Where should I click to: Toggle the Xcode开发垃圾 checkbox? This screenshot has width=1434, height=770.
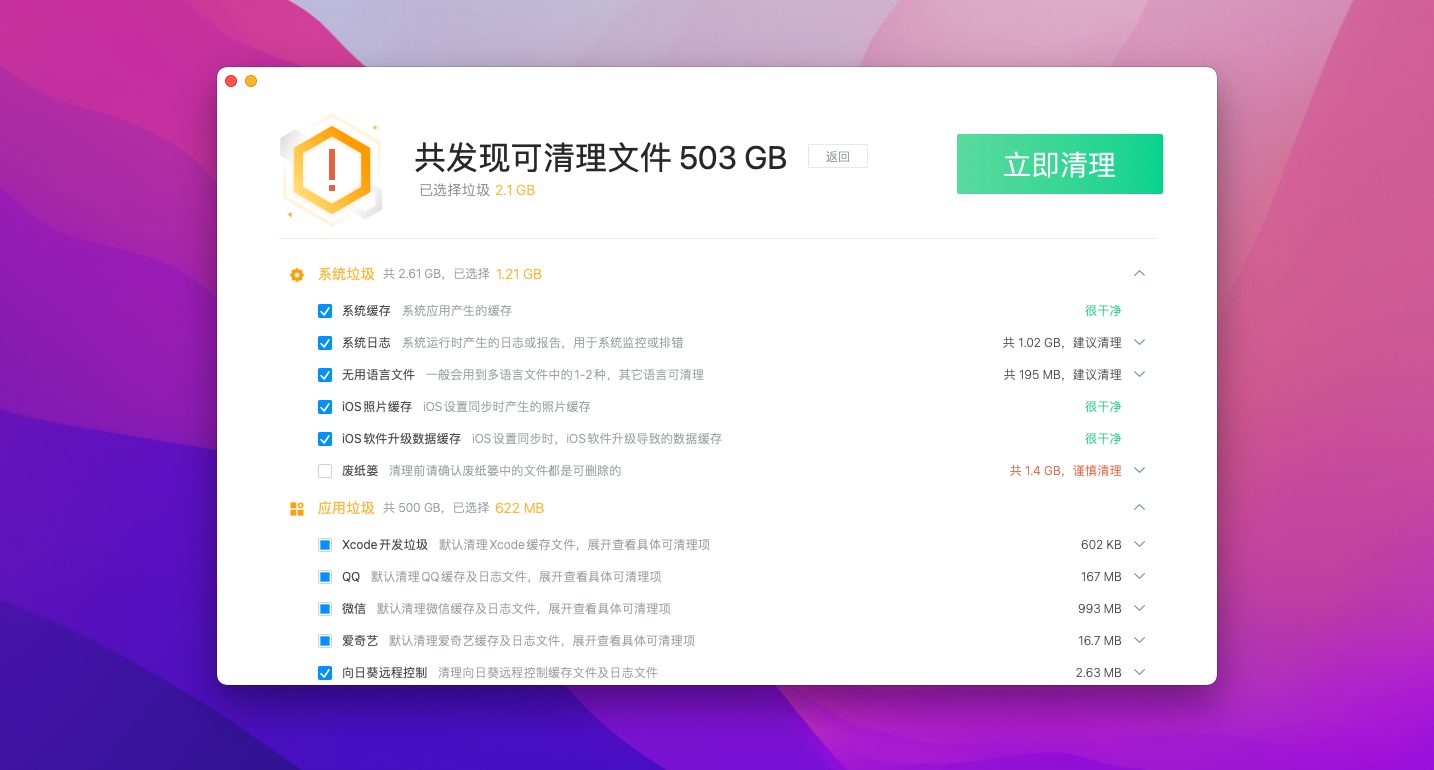[x=325, y=545]
